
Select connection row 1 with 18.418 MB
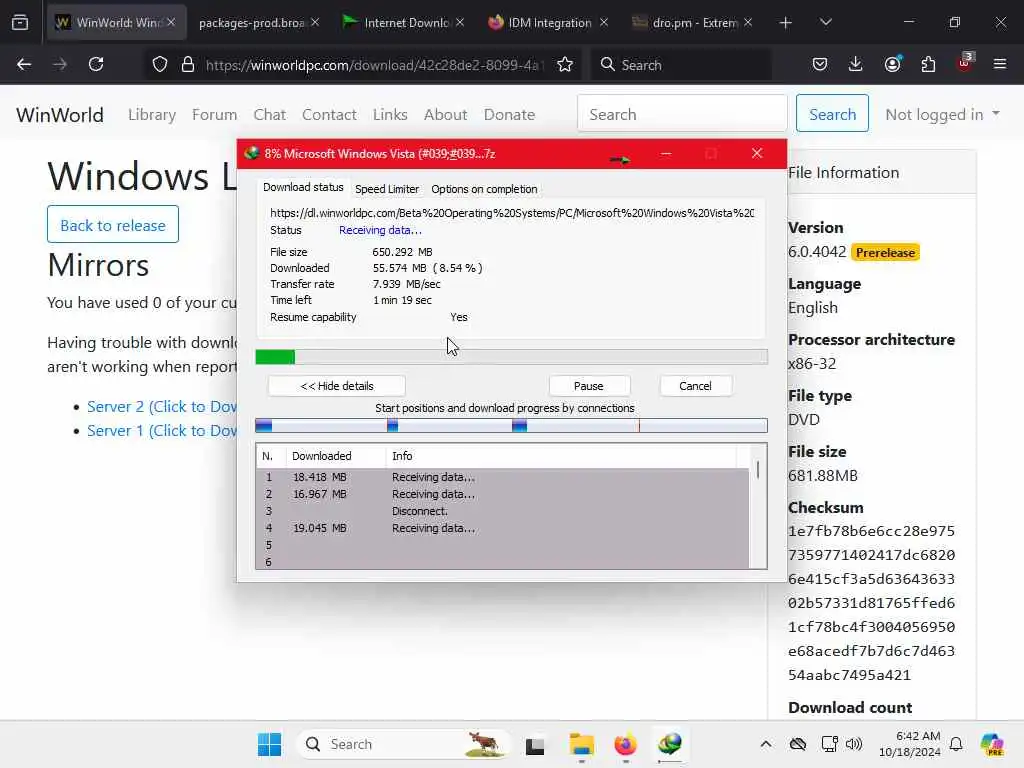[502, 477]
